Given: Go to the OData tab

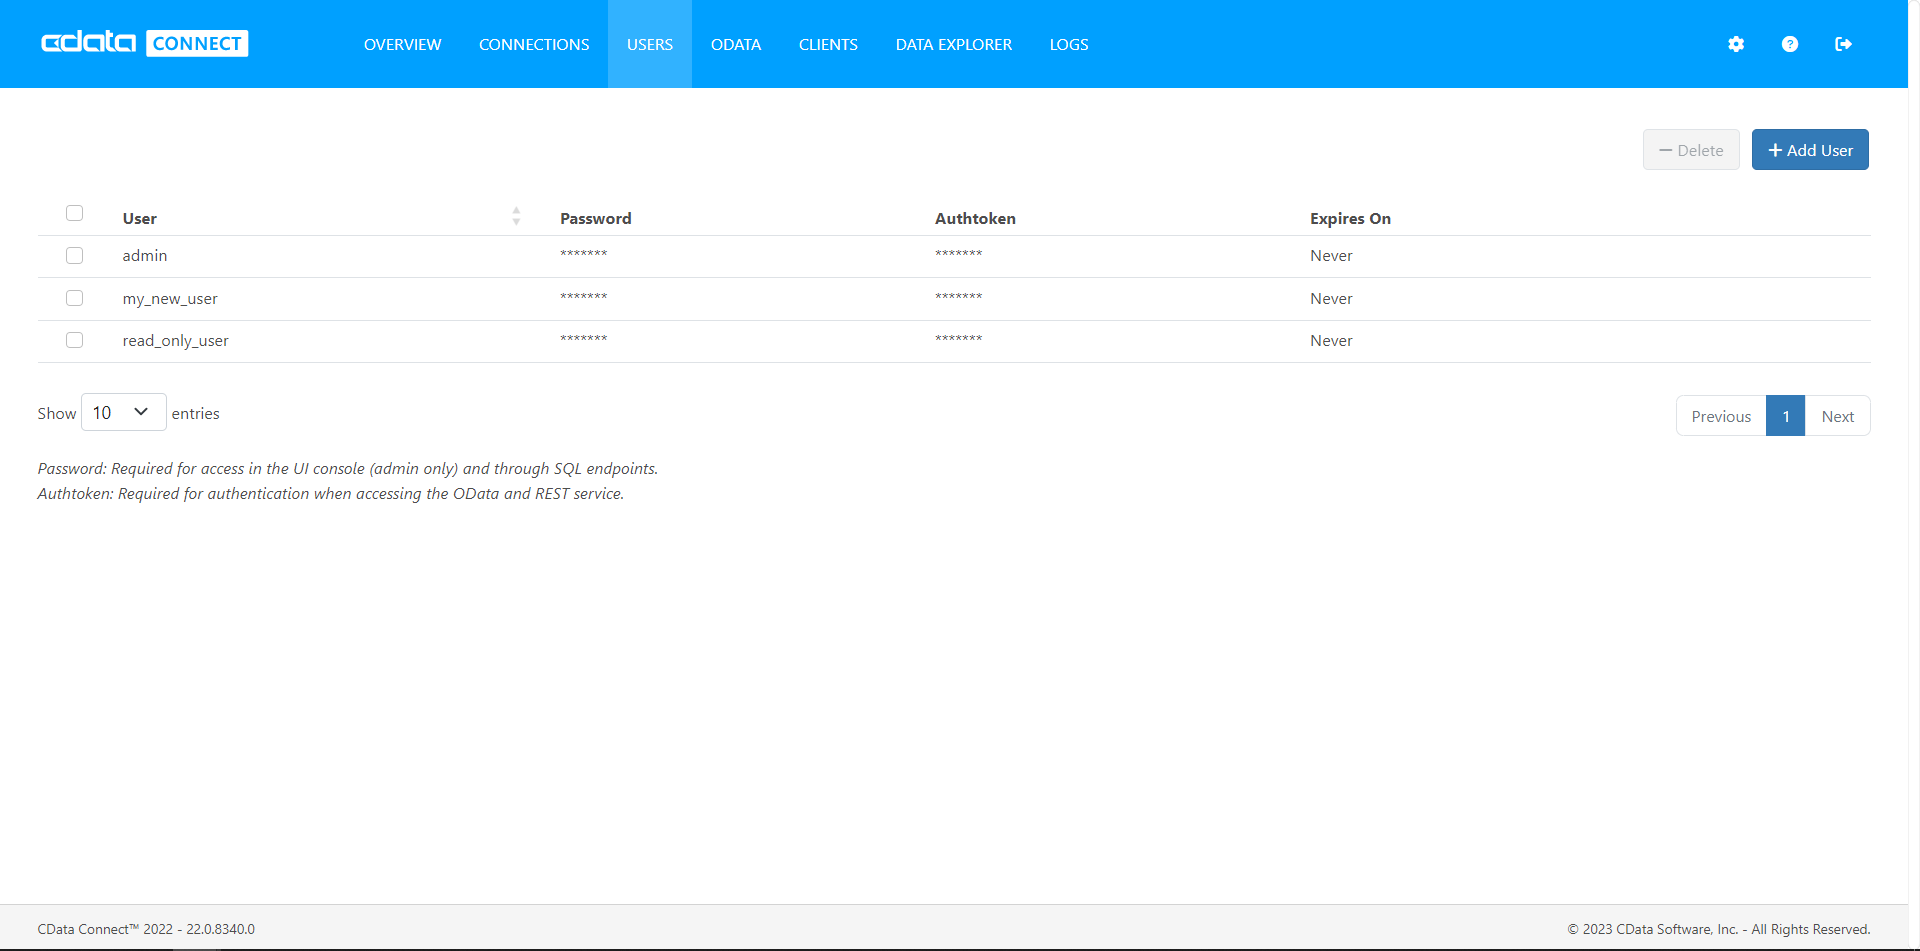Looking at the screenshot, I should pos(735,44).
